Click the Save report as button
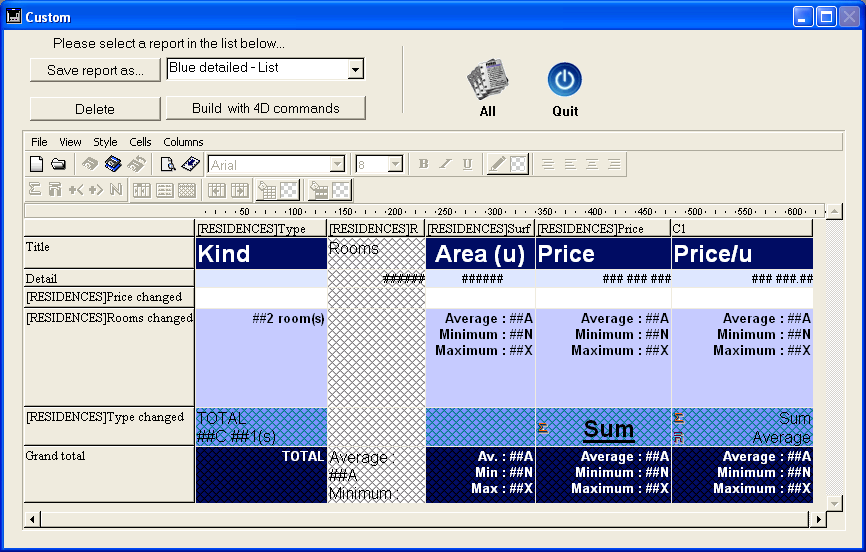The width and height of the screenshot is (866, 552). [95, 70]
